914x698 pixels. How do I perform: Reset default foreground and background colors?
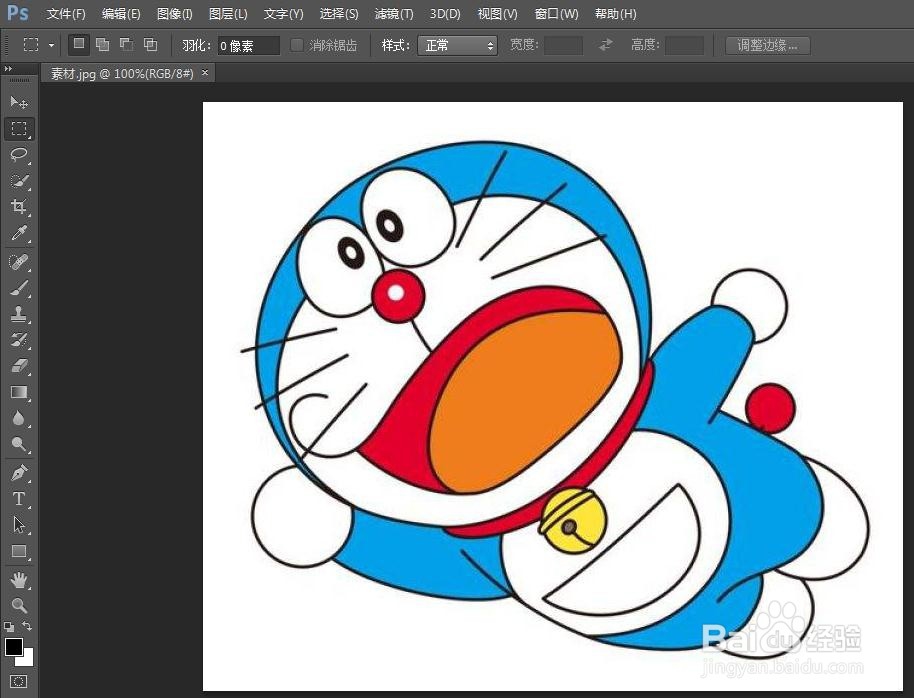click(x=9, y=627)
